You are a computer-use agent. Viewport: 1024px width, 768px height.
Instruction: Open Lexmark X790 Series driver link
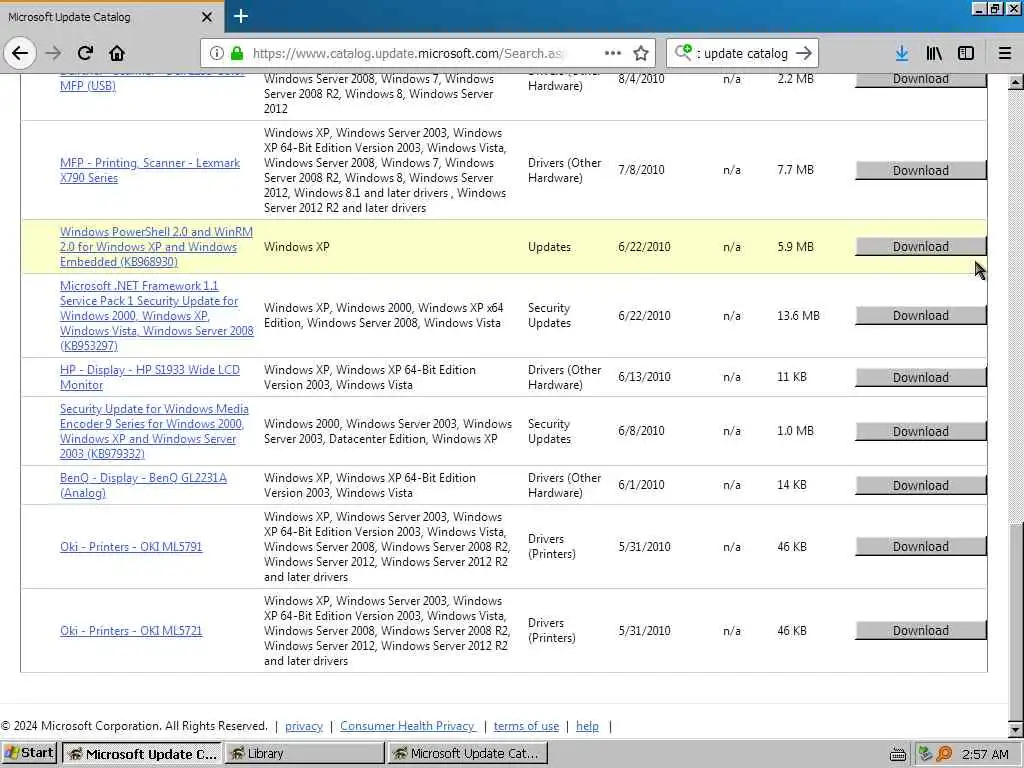pos(150,170)
